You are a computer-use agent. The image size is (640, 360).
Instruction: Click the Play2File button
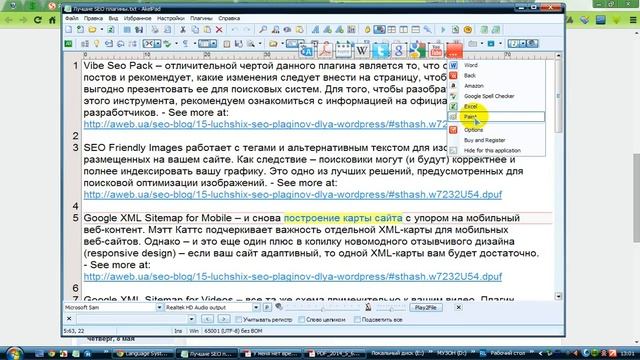[x=426, y=308]
